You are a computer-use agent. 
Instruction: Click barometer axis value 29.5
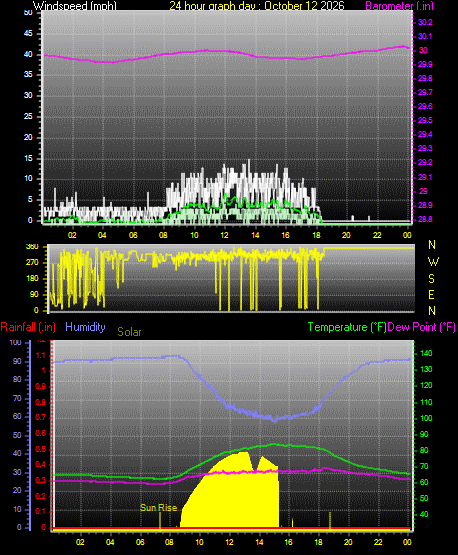[x=425, y=120]
